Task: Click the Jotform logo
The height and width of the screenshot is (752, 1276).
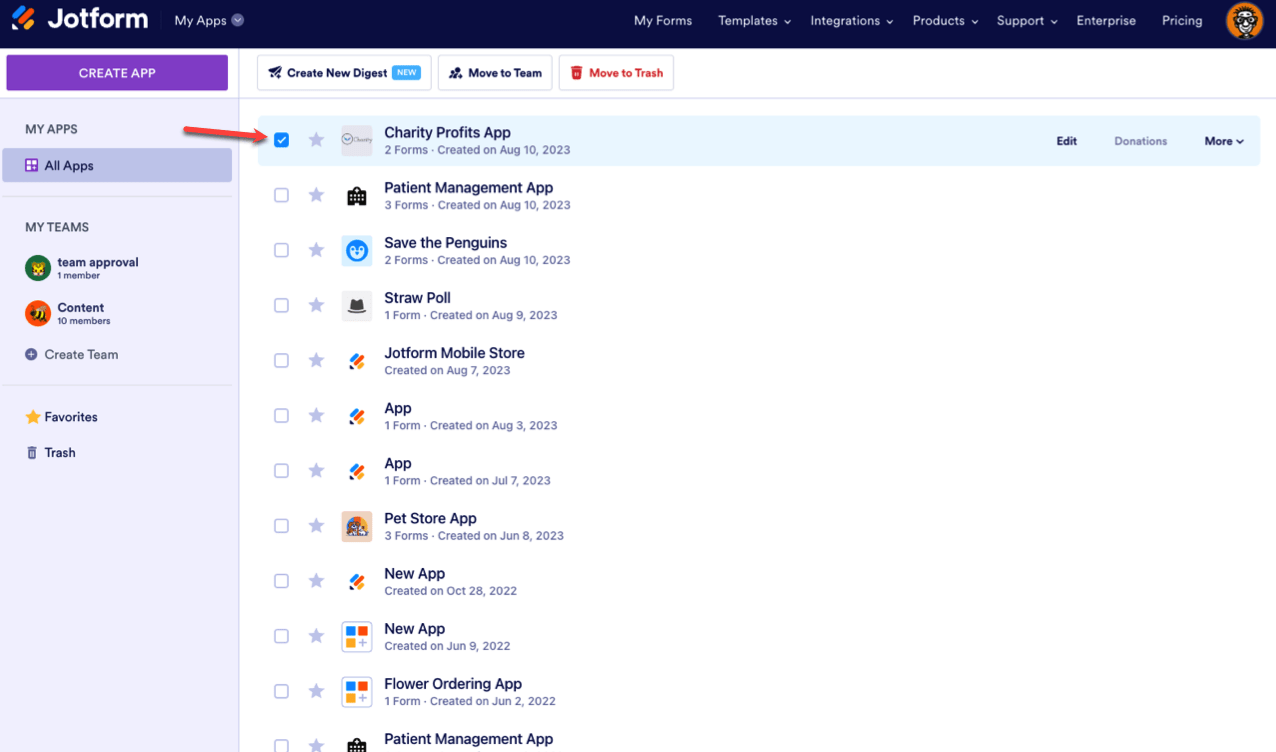Action: click(79, 19)
